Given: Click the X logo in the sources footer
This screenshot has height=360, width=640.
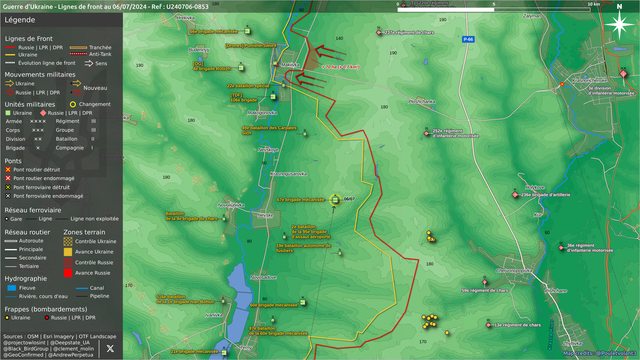Looking at the screenshot, I should click(110, 348).
